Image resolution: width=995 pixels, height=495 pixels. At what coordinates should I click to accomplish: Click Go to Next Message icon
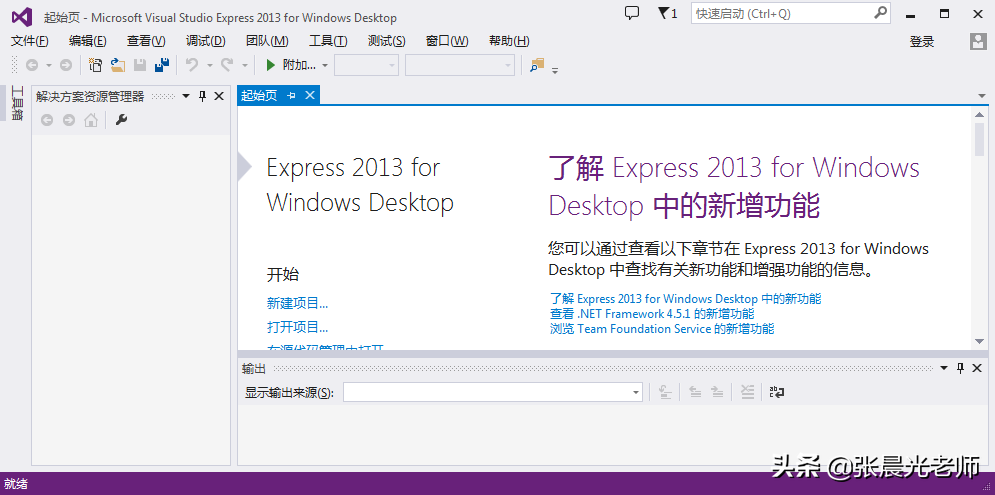pyautogui.click(x=717, y=392)
